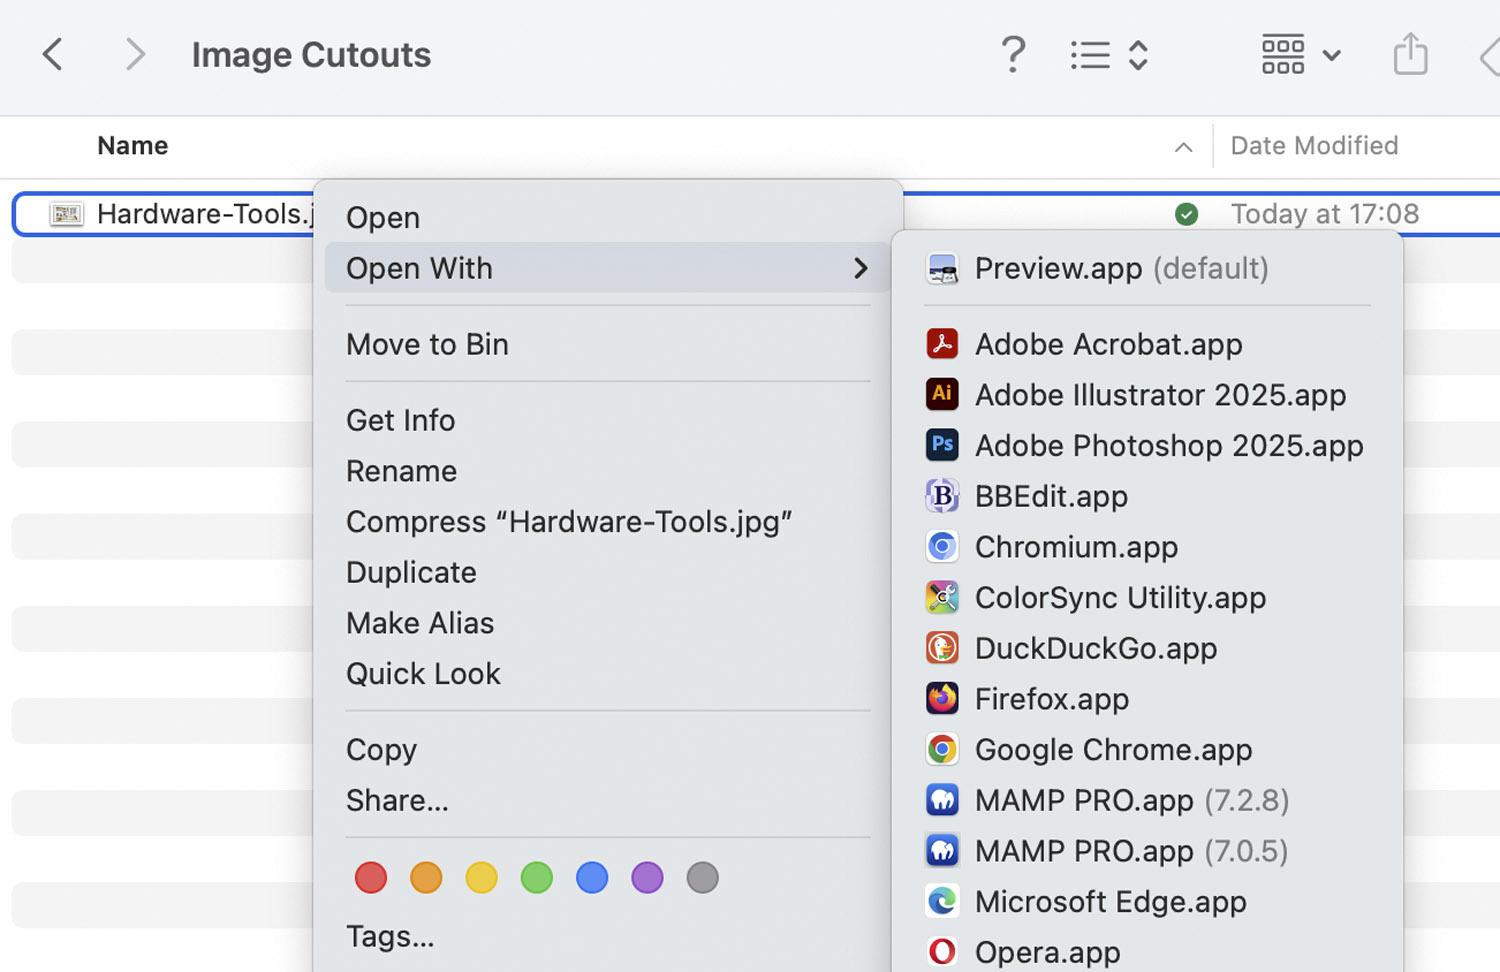Click the DuckDuckGo app icon
This screenshot has height=972, width=1500.
(942, 648)
